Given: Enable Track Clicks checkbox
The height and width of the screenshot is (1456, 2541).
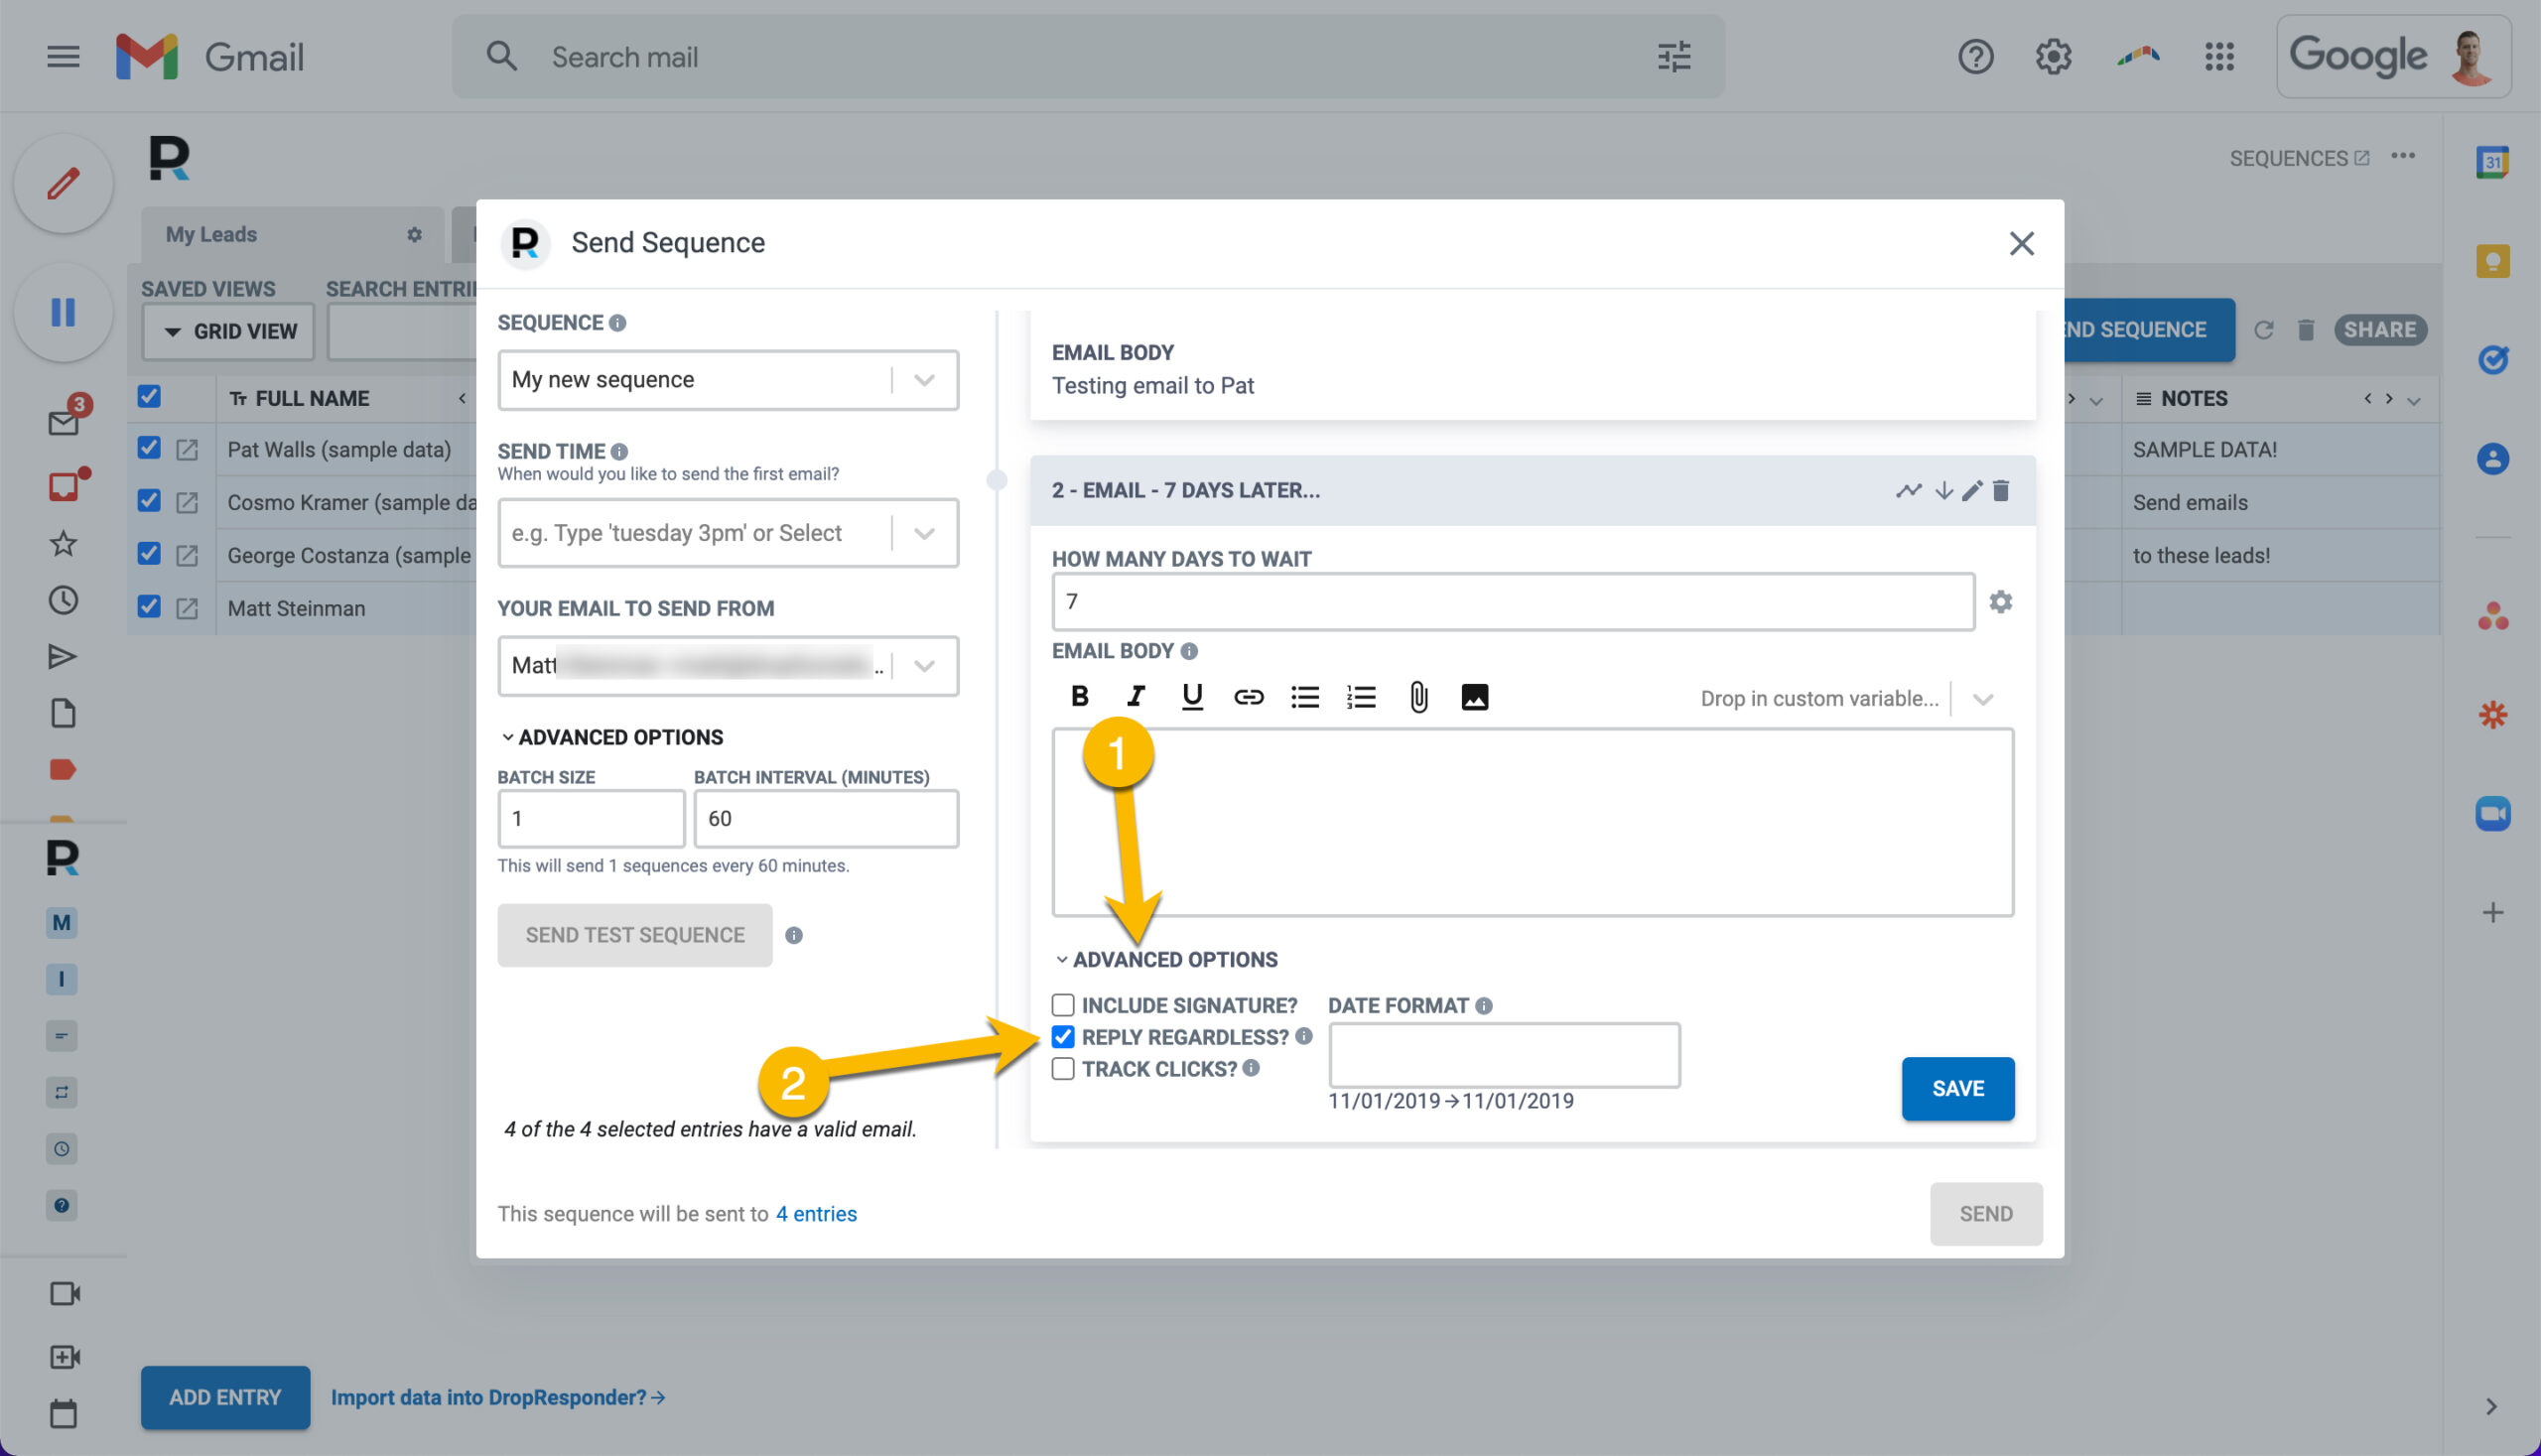Looking at the screenshot, I should 1063,1068.
